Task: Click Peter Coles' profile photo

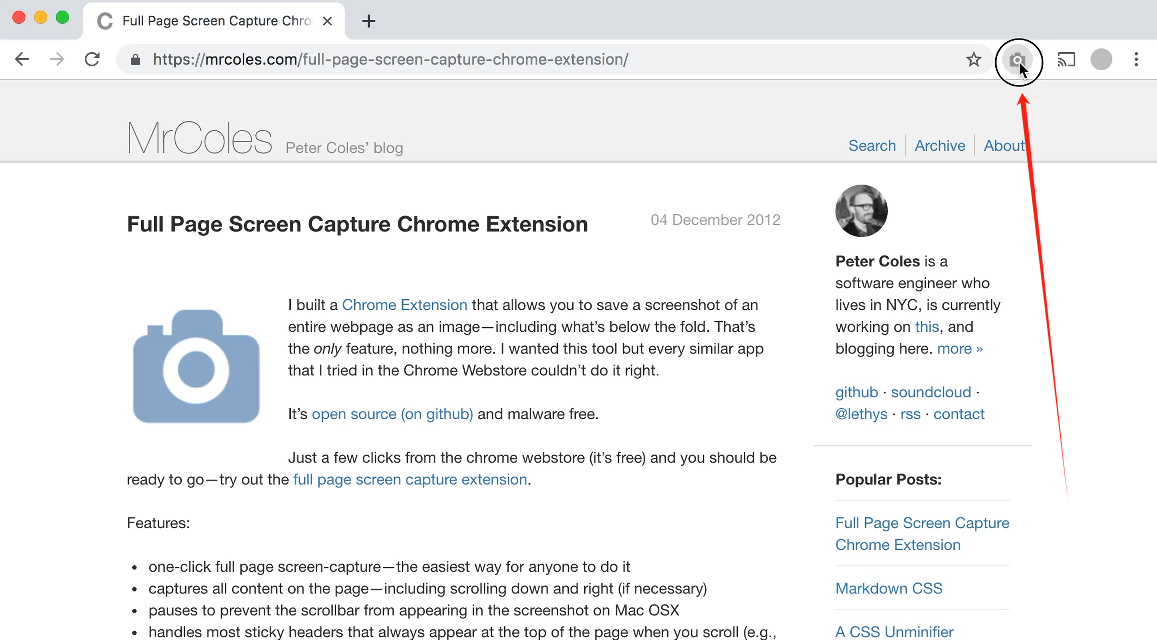Action: pyautogui.click(x=861, y=211)
